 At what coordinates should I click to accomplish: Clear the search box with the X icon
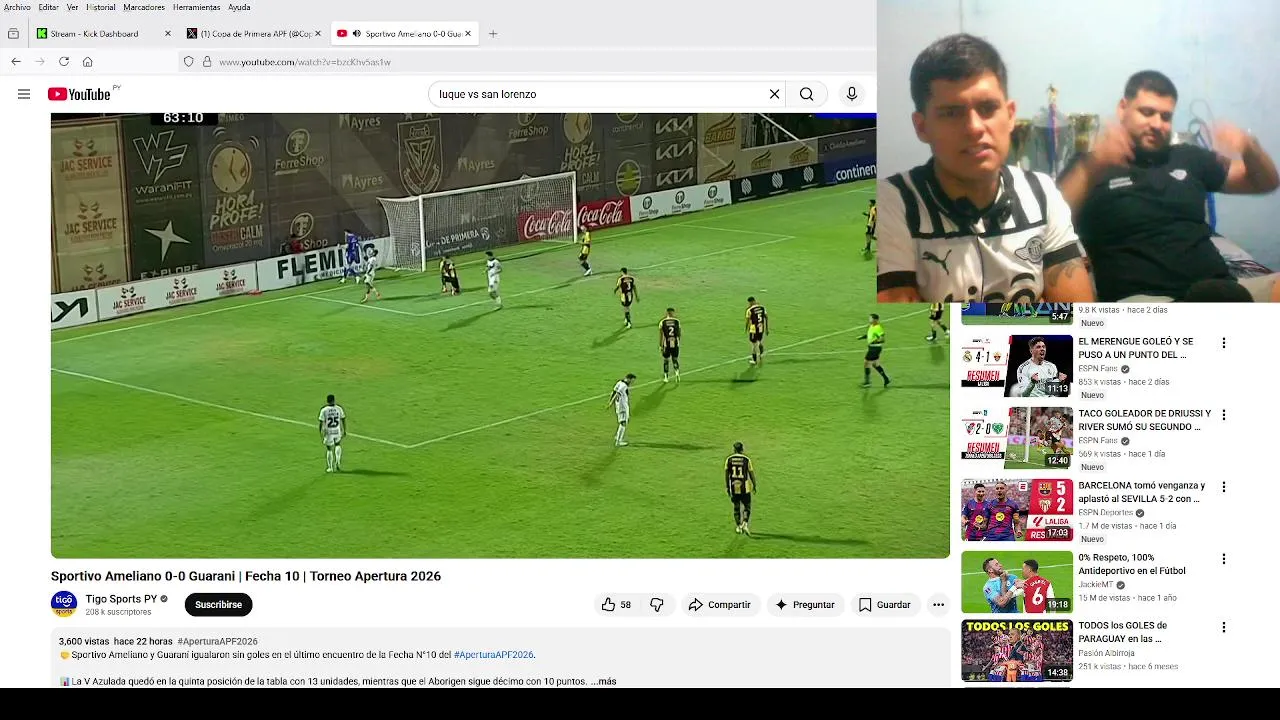774,94
